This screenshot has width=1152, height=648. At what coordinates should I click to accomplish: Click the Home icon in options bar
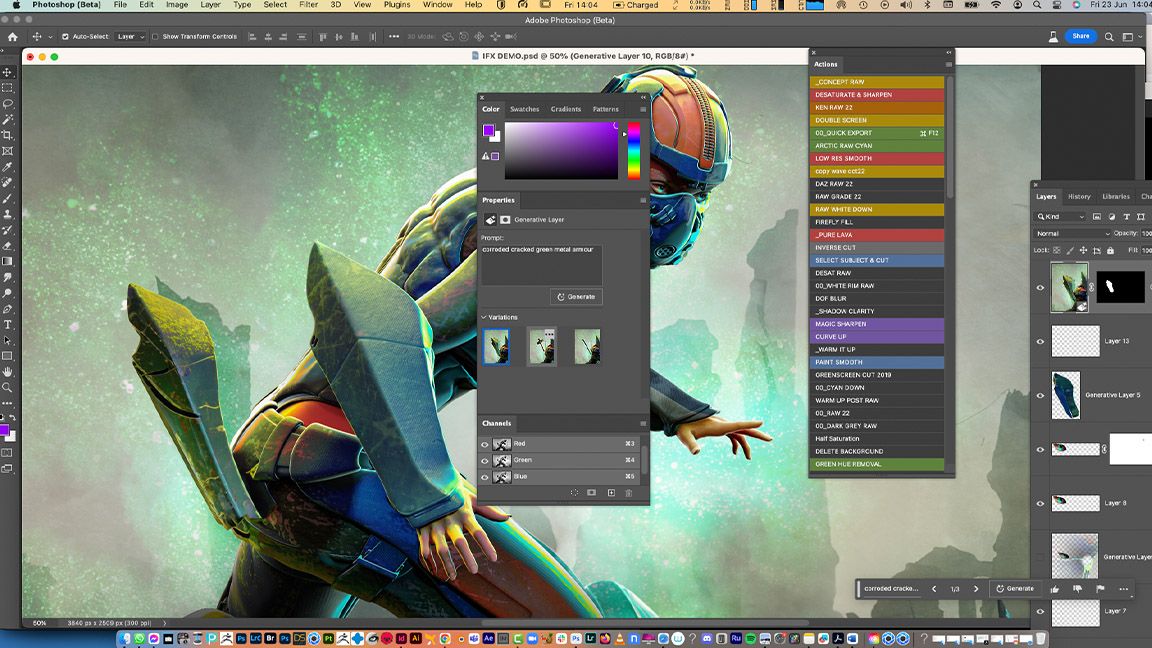point(12,36)
